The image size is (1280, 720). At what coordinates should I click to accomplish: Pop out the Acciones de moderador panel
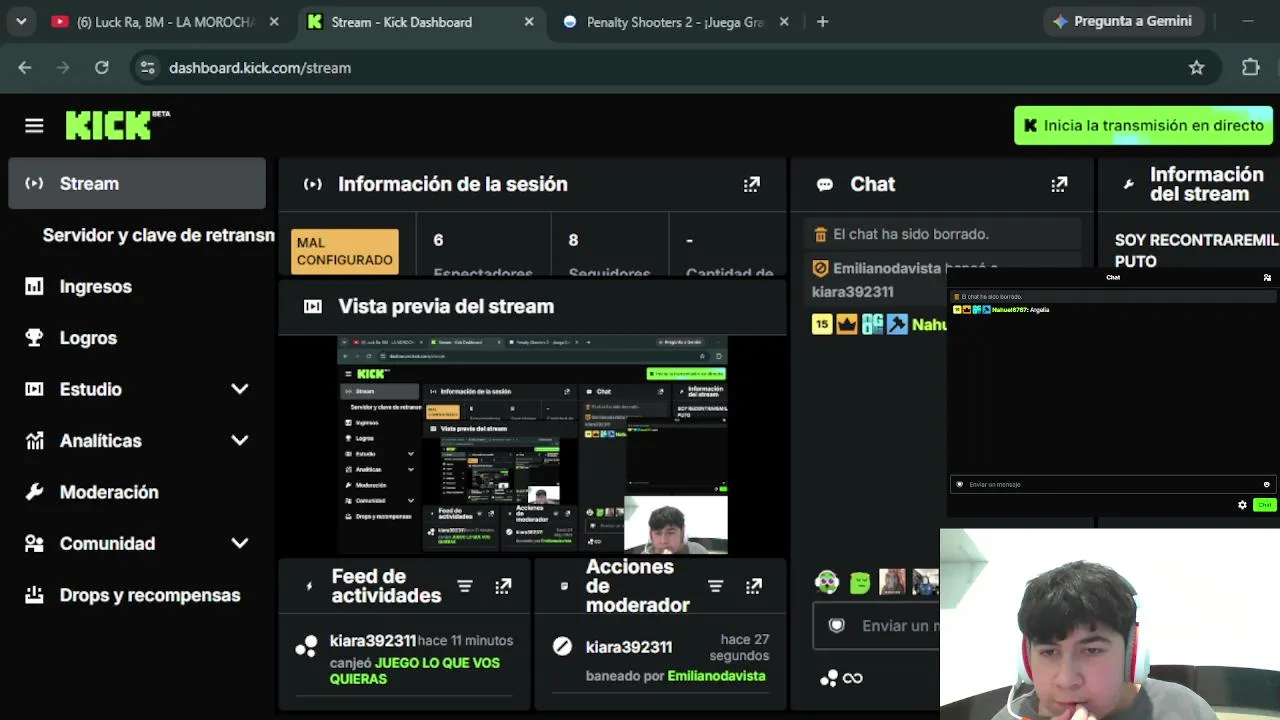(754, 586)
